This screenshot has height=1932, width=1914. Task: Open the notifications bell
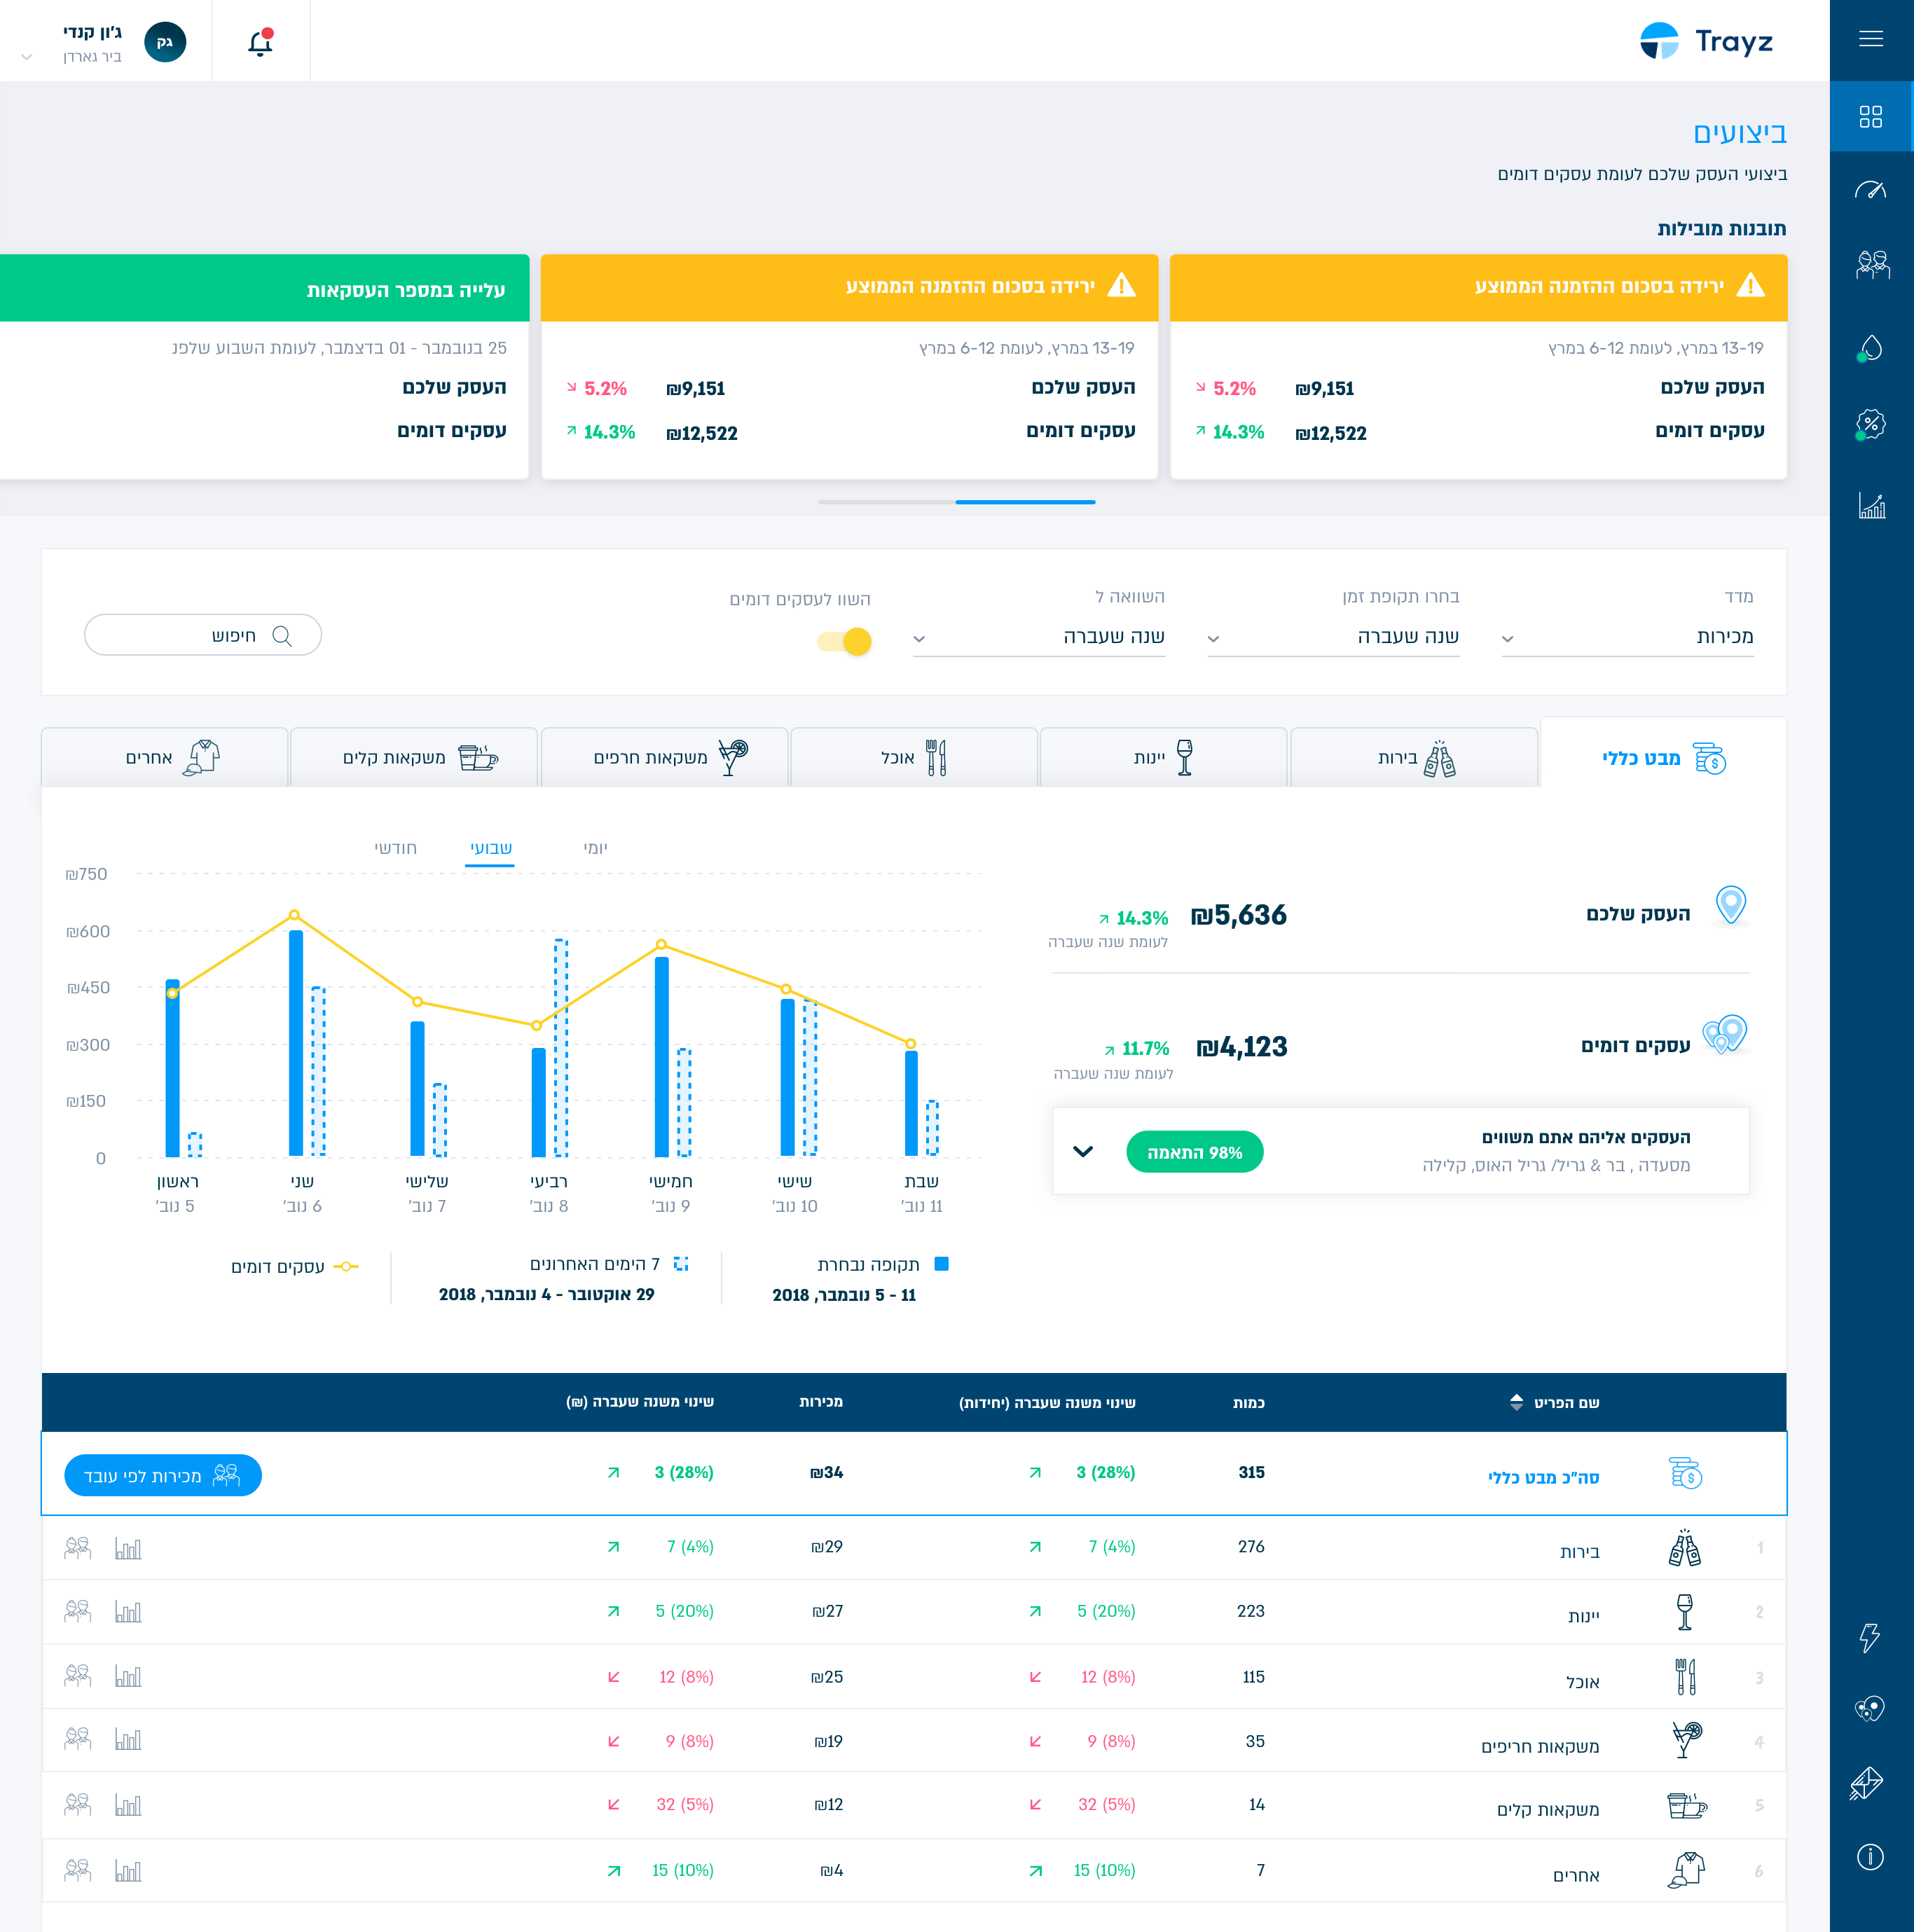click(260, 42)
